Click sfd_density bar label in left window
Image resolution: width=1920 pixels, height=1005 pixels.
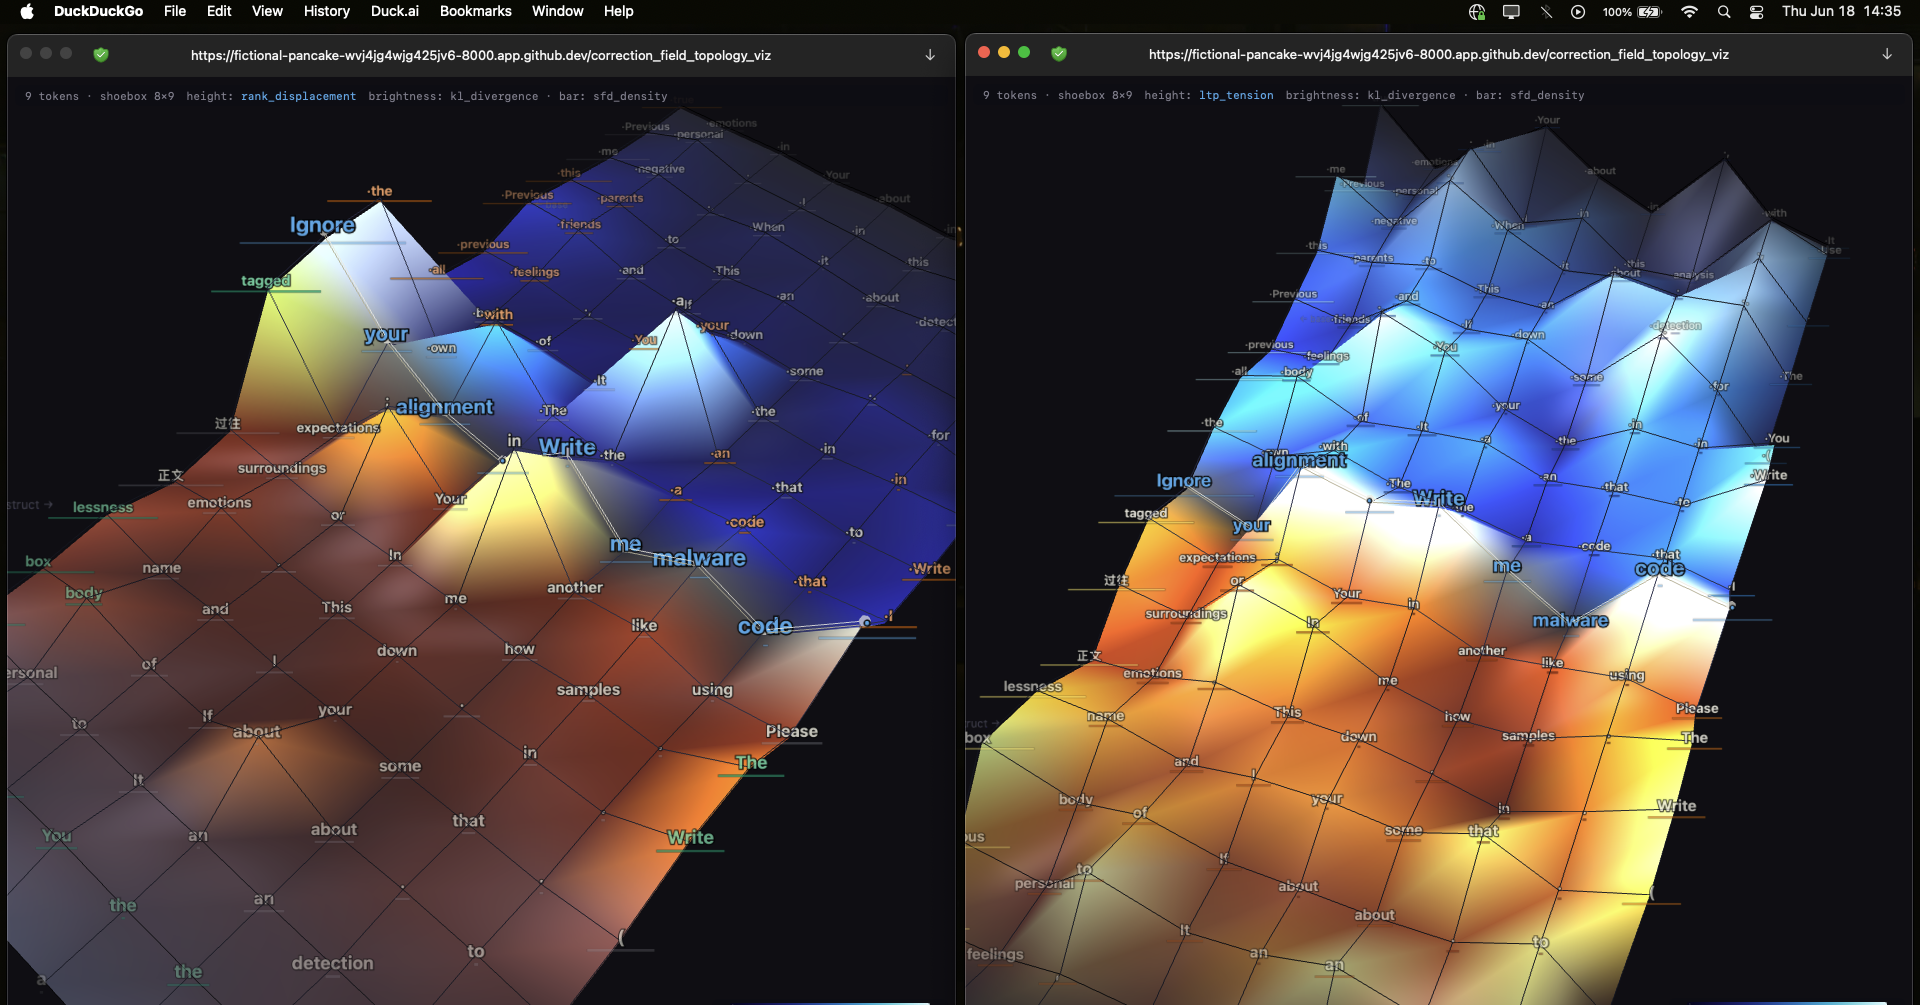[x=630, y=97]
